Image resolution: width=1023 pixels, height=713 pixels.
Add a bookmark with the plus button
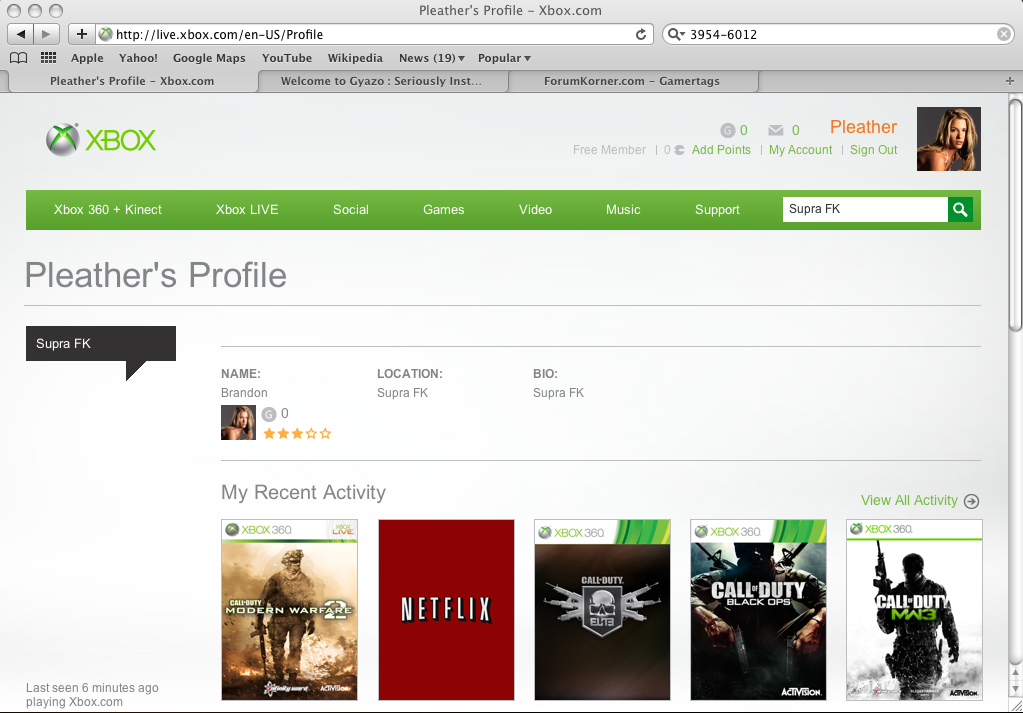[82, 34]
